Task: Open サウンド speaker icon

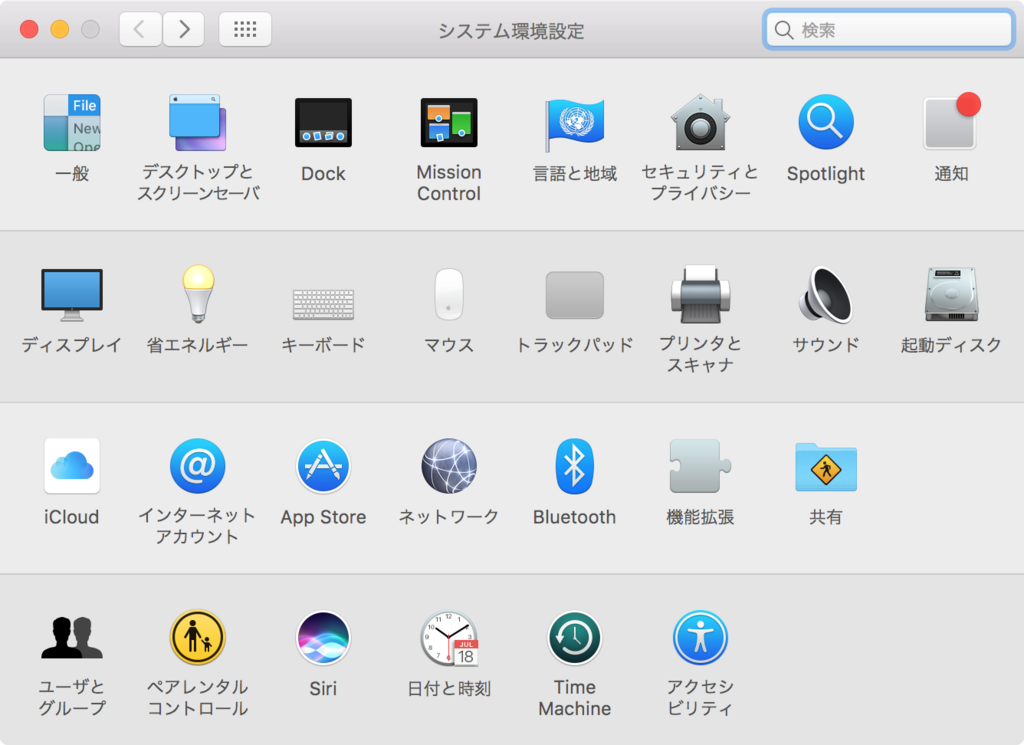Action: click(x=825, y=294)
